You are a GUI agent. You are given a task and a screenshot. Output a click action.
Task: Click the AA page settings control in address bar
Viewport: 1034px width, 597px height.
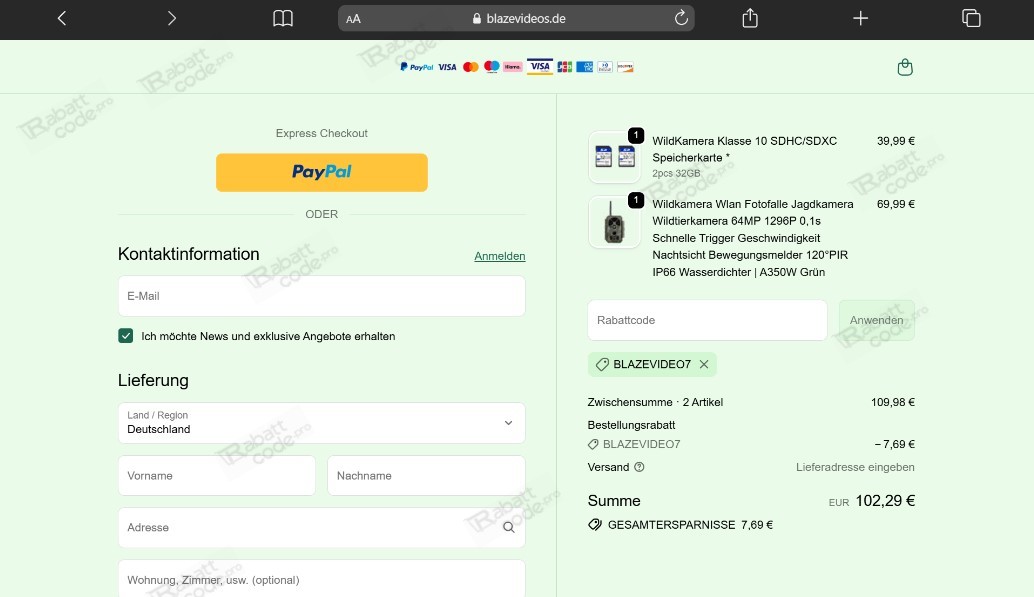(352, 18)
